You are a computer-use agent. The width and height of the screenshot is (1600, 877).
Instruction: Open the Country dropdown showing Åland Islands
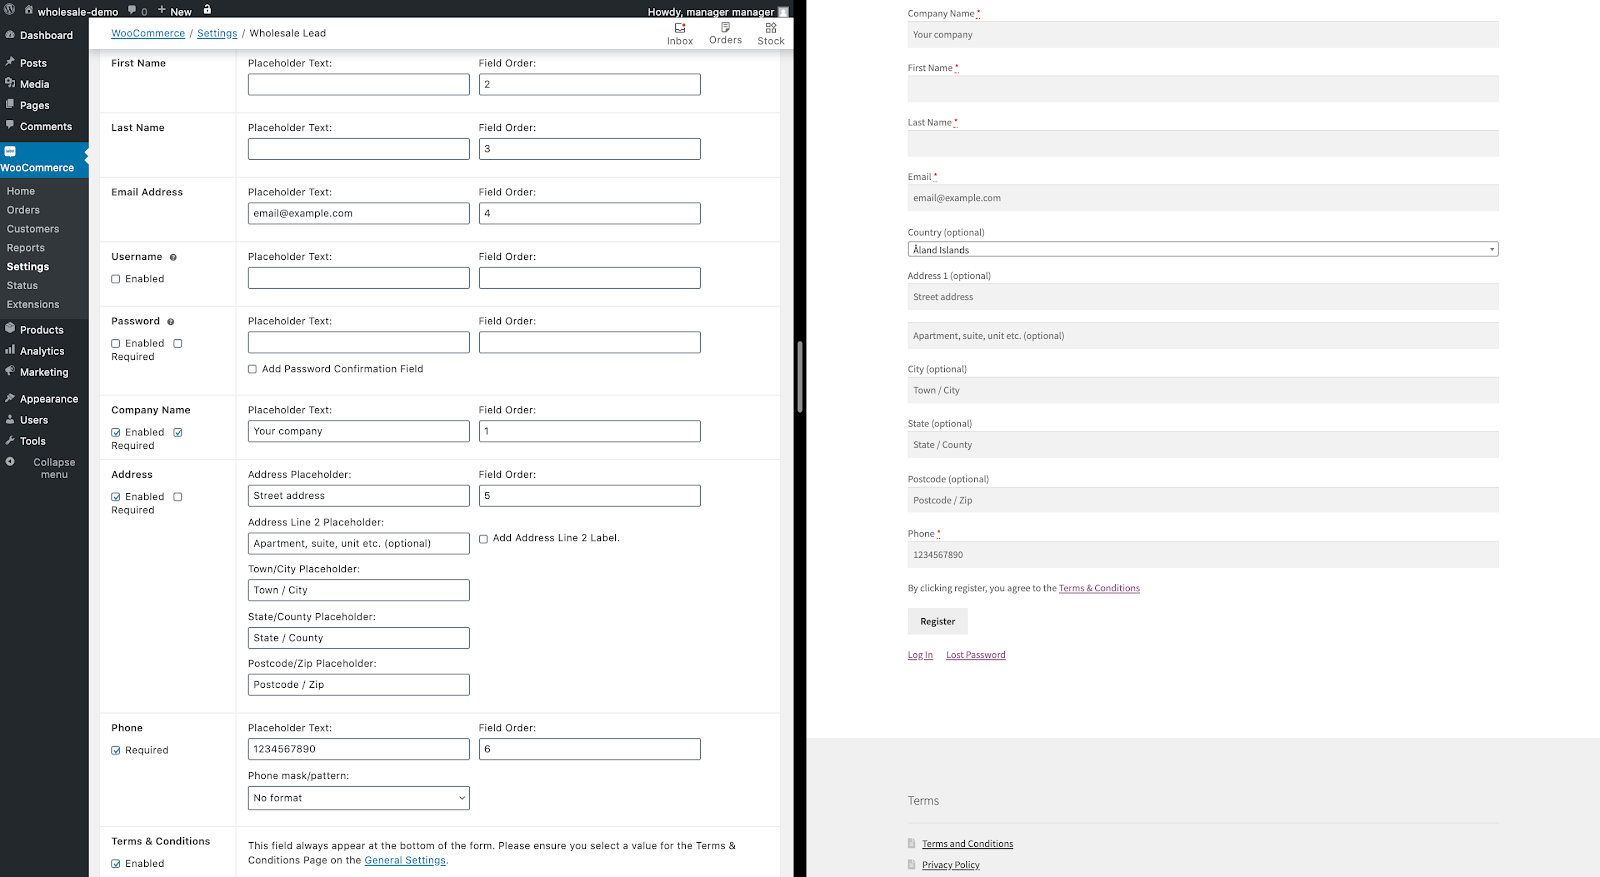pos(1203,249)
